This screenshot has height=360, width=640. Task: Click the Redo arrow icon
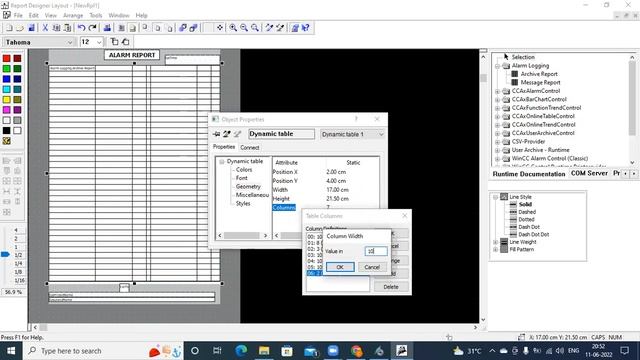93,28
